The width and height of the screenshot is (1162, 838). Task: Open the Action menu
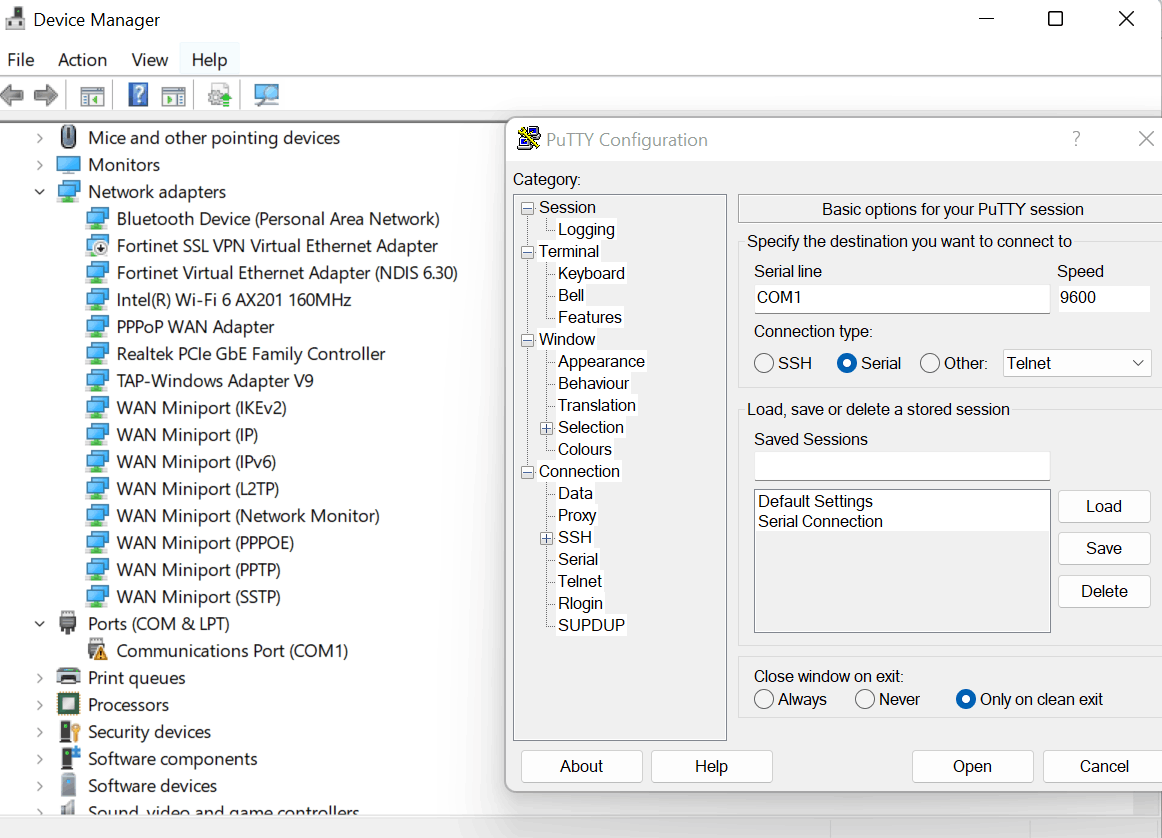[82, 60]
